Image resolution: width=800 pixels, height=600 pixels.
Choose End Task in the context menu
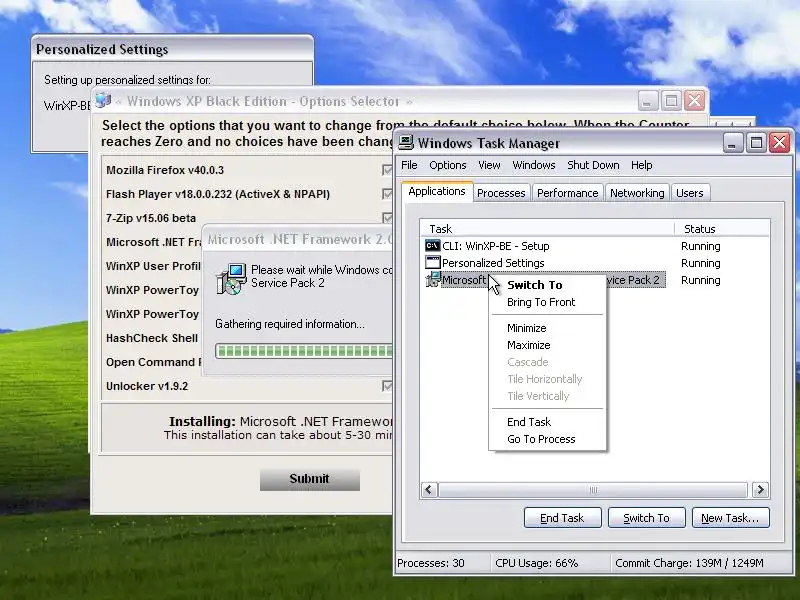tap(547, 422)
